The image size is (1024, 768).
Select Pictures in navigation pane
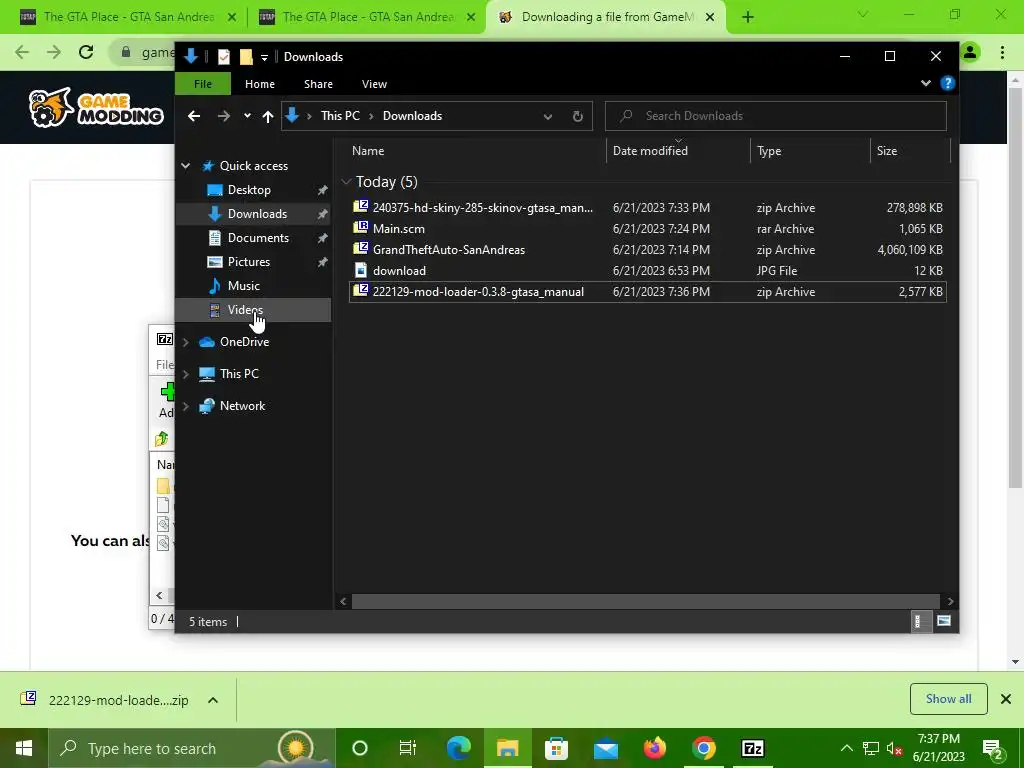click(248, 262)
